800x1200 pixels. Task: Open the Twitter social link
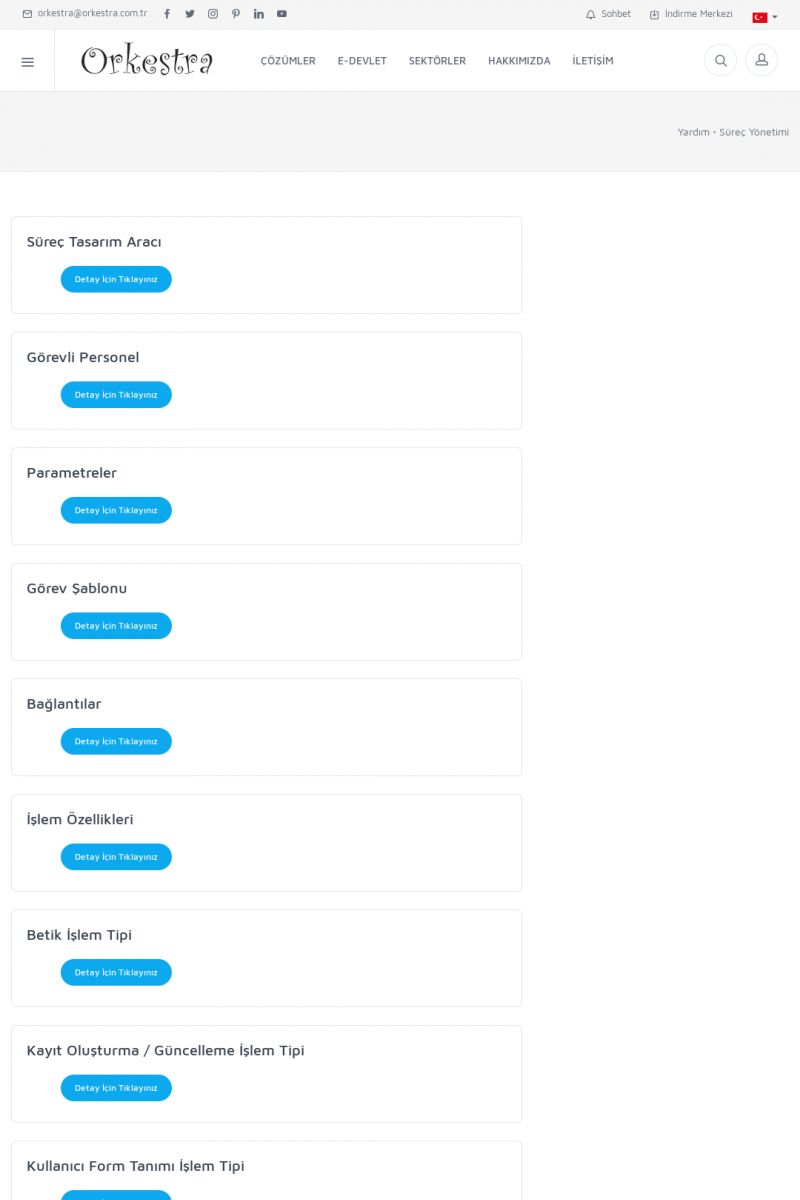(x=190, y=14)
